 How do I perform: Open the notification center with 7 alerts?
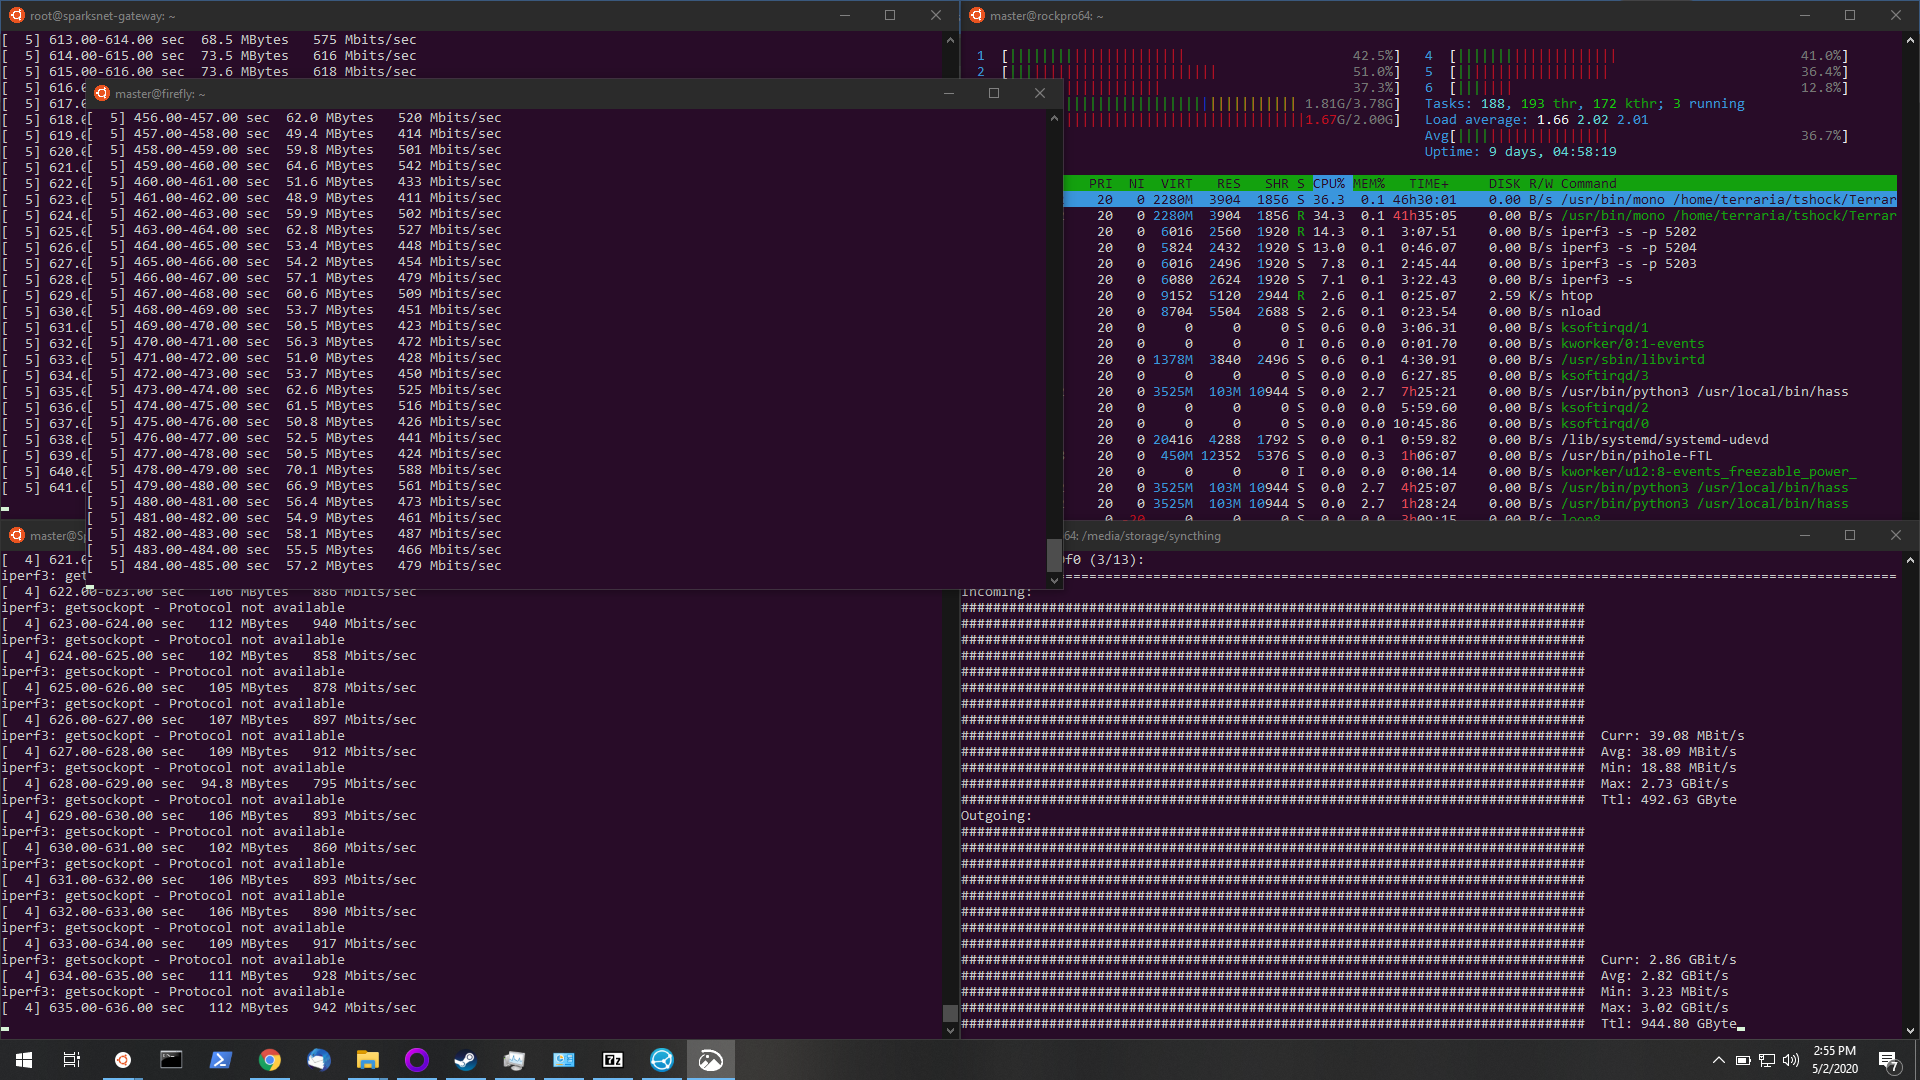coord(1888,1060)
